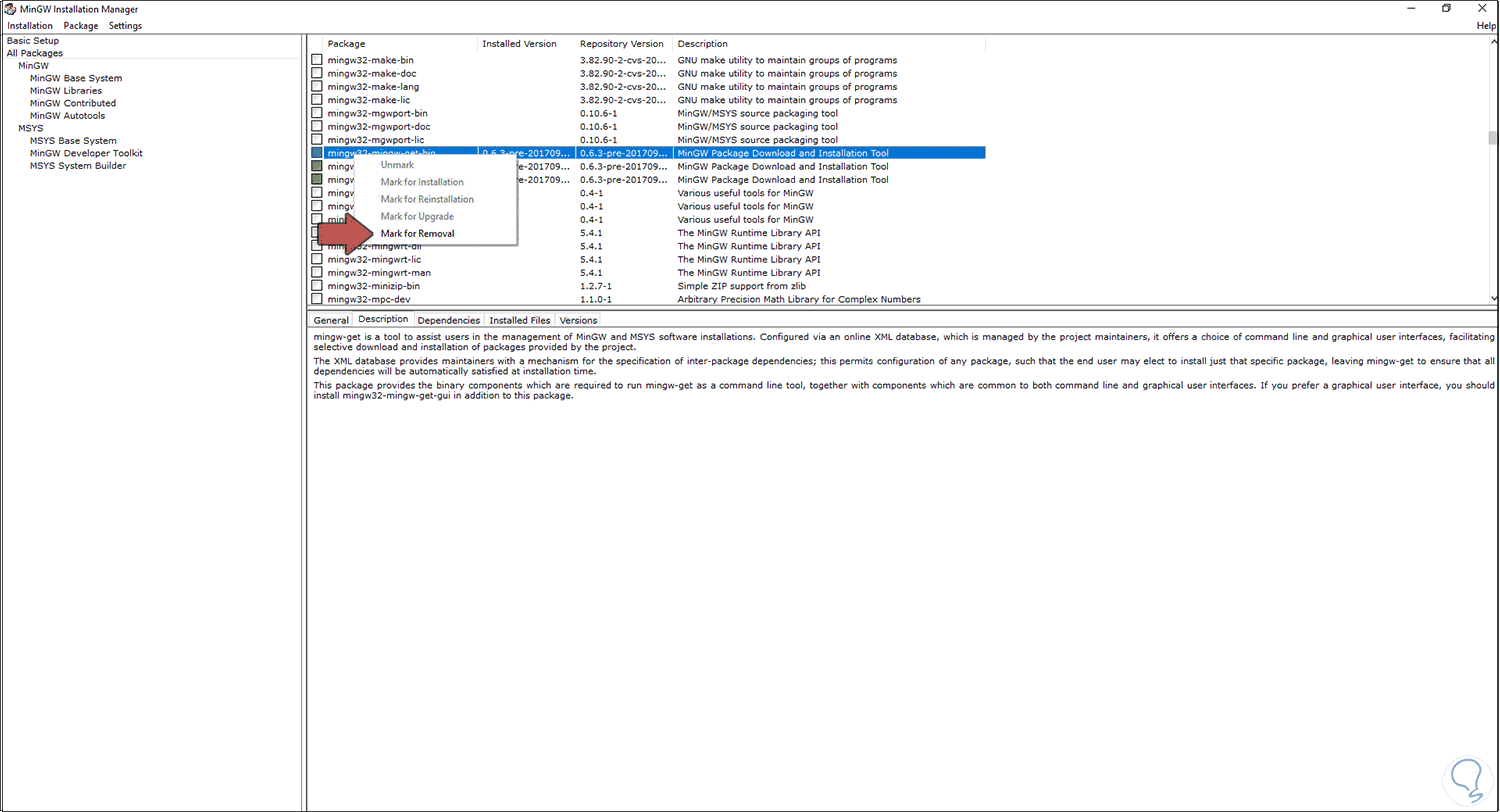This screenshot has width=1500, height=812.
Task: Click description 'Simple ZIP support from zlib'
Action: (744, 286)
